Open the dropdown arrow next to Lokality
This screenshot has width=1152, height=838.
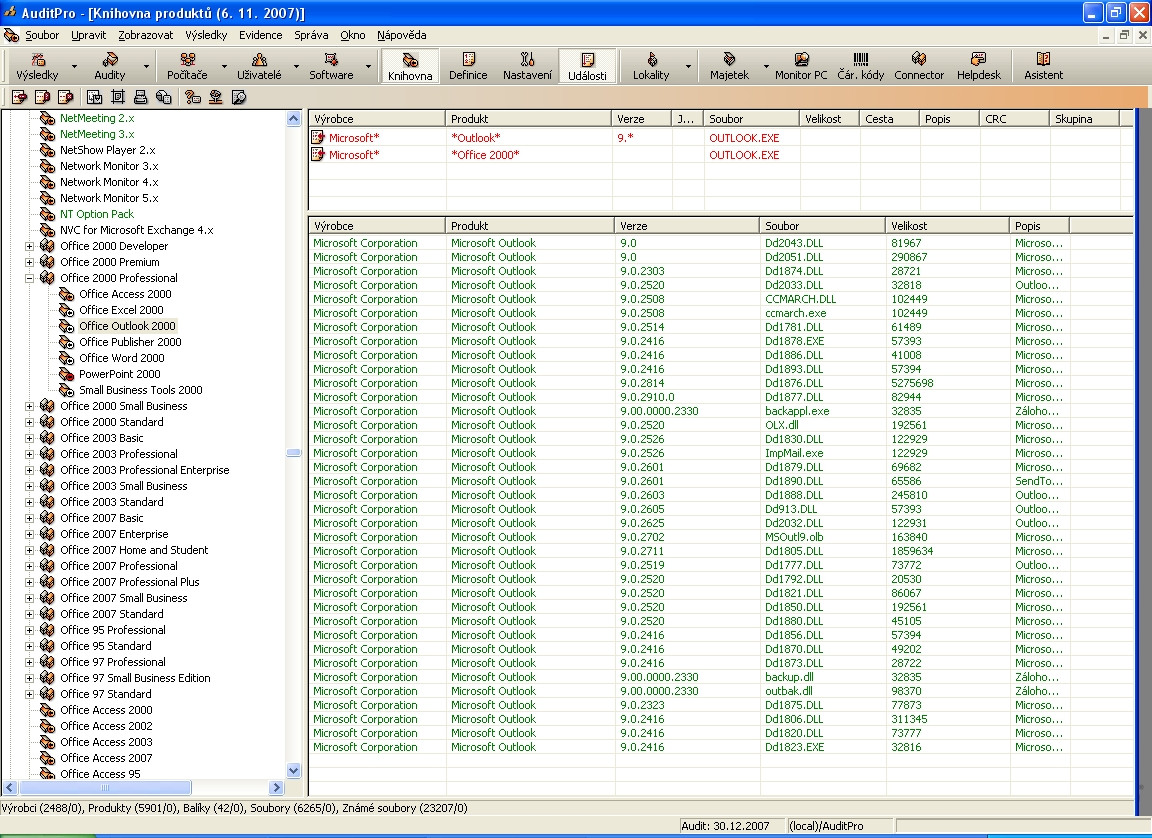coord(688,66)
